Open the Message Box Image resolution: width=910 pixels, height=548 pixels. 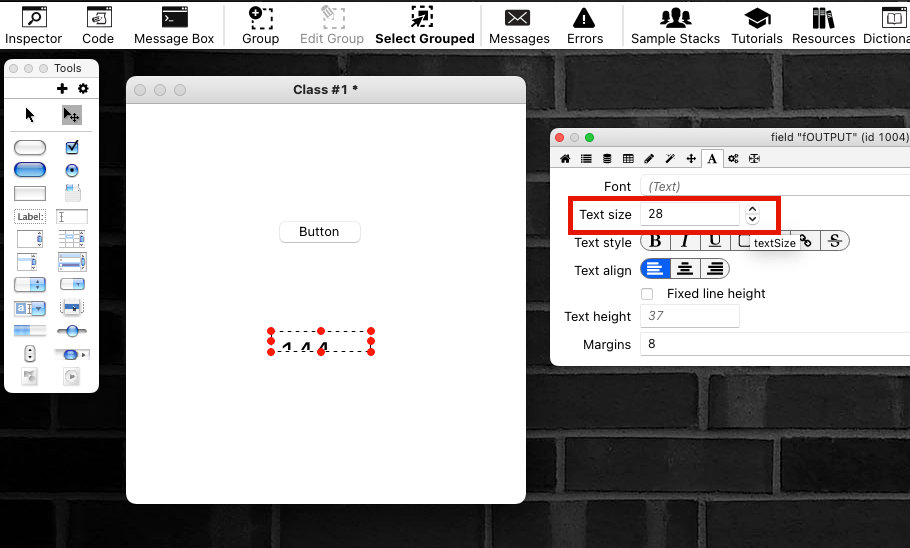click(x=174, y=26)
